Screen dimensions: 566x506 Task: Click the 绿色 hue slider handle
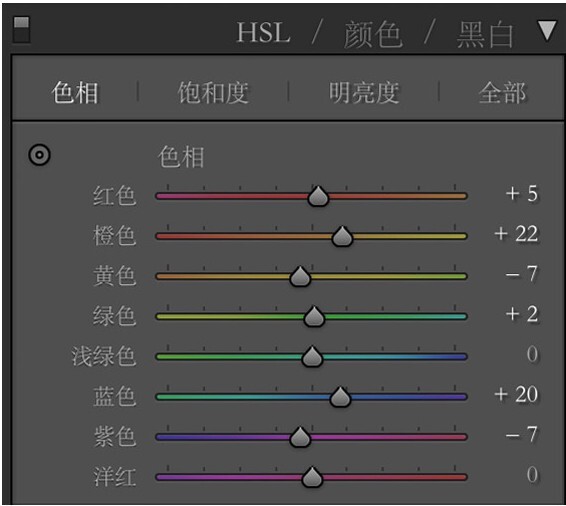coord(314,317)
